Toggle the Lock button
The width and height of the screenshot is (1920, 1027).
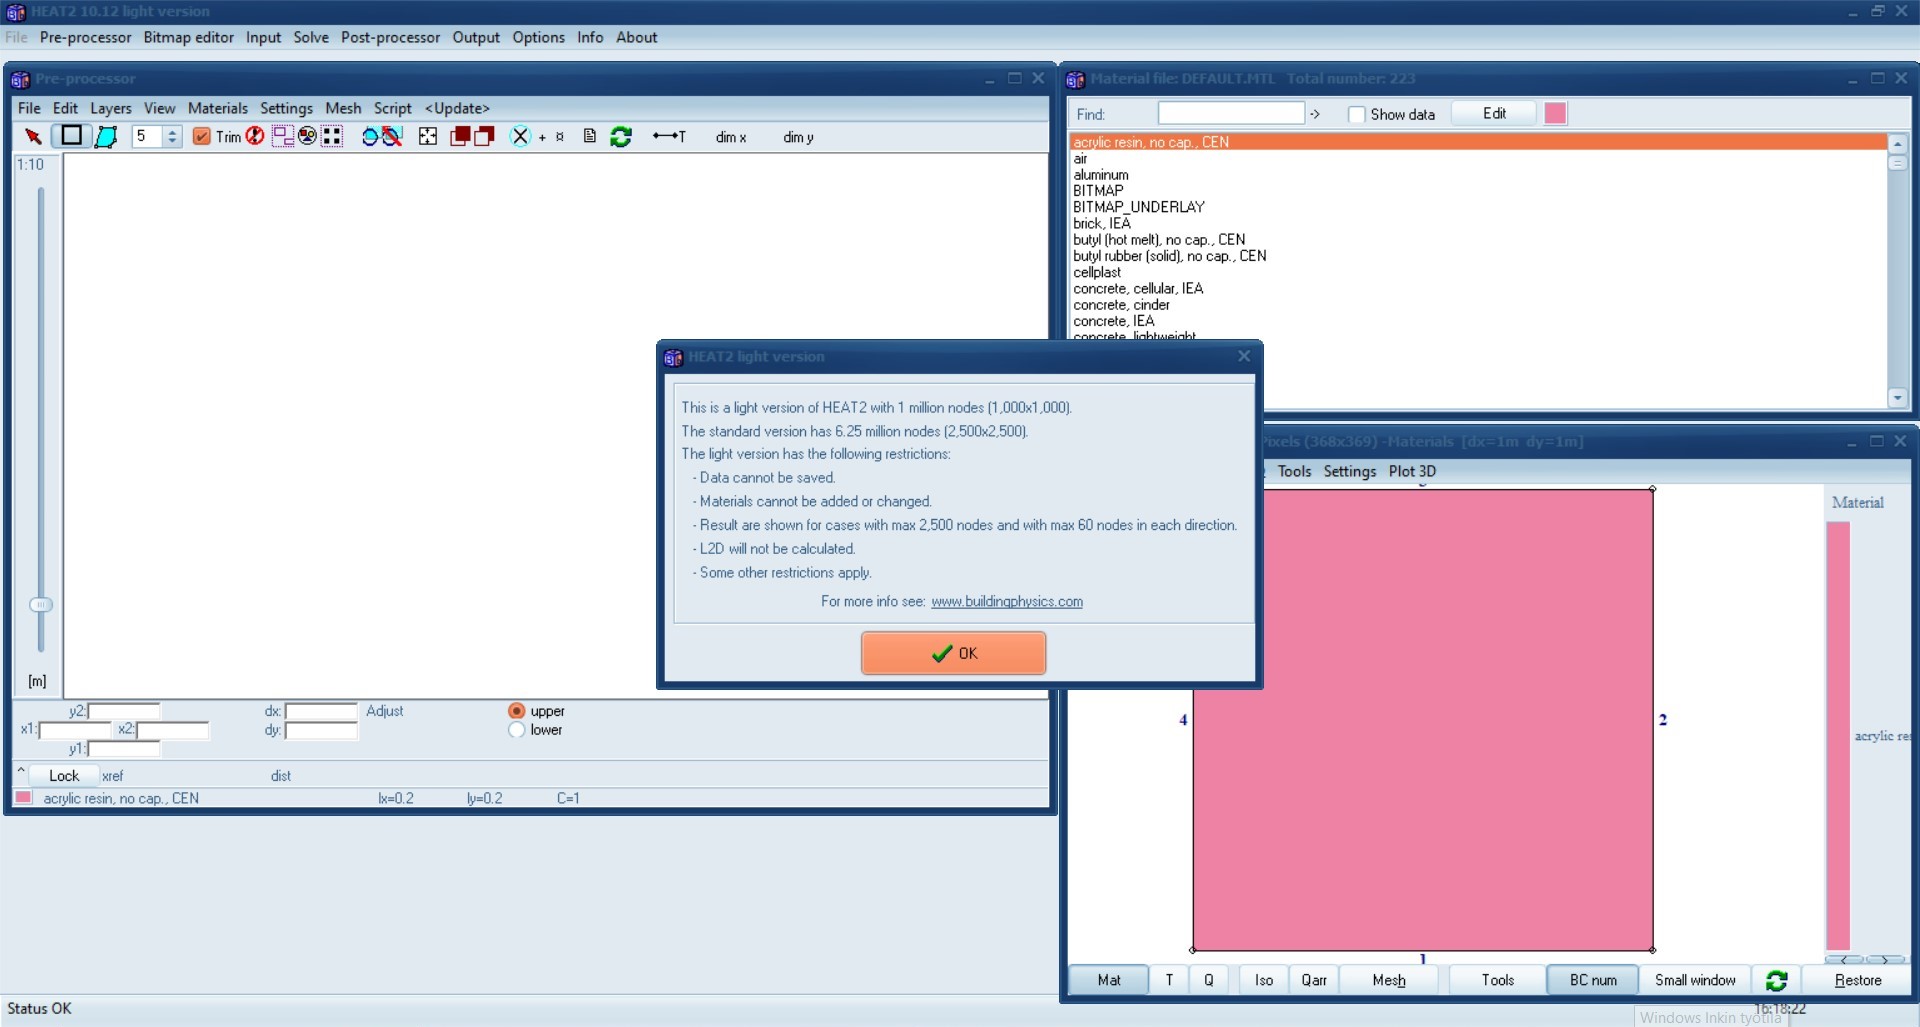(x=64, y=776)
